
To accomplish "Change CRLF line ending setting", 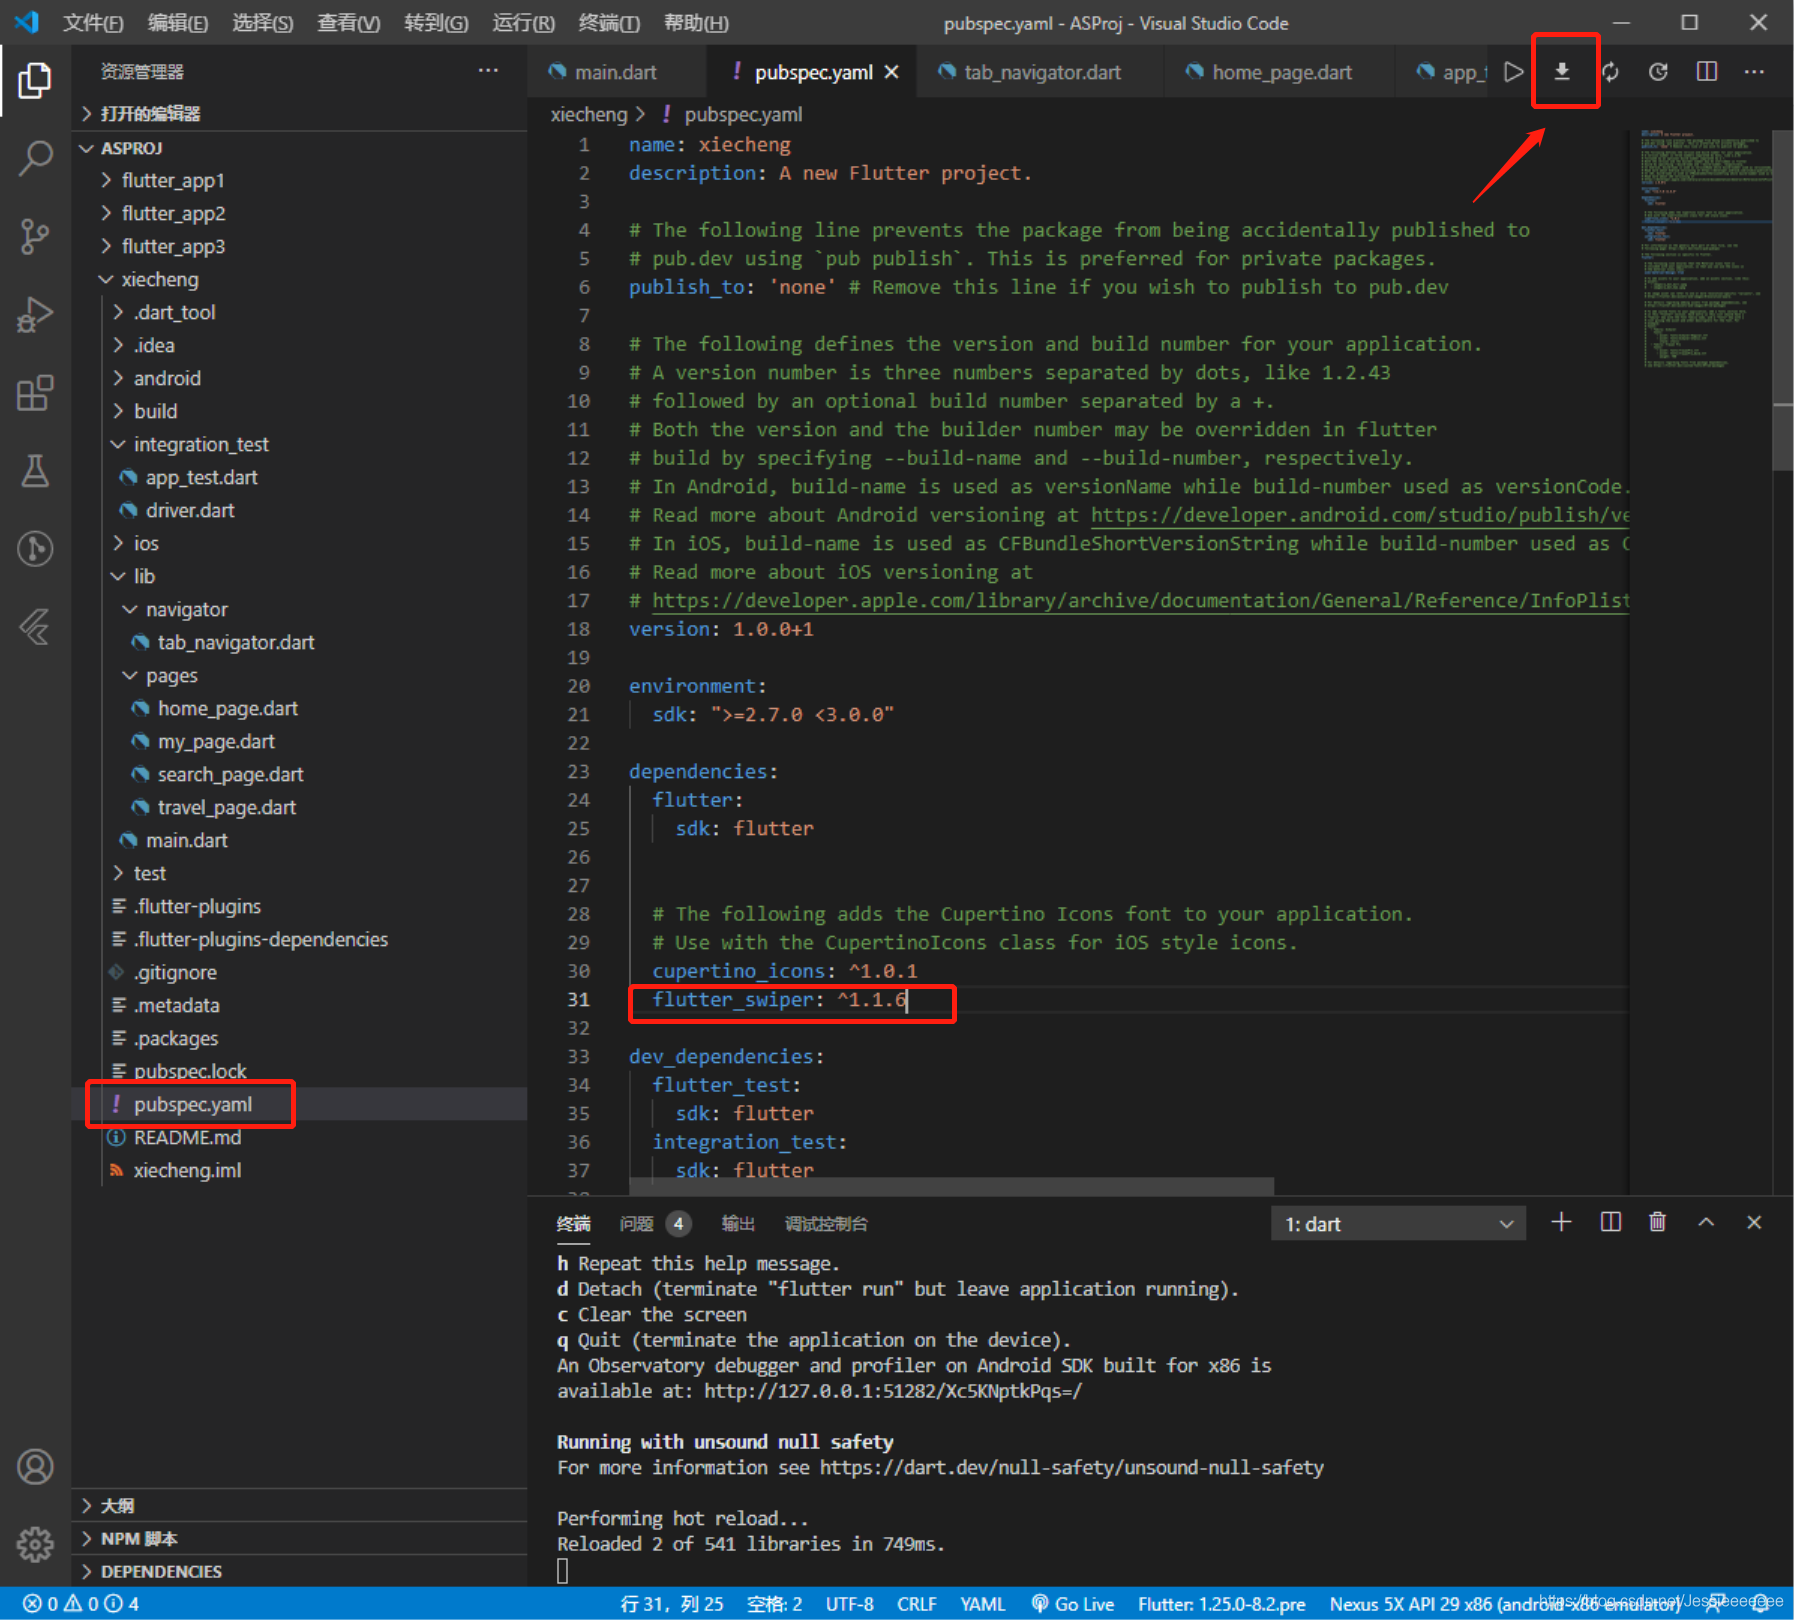I will coord(917,1604).
